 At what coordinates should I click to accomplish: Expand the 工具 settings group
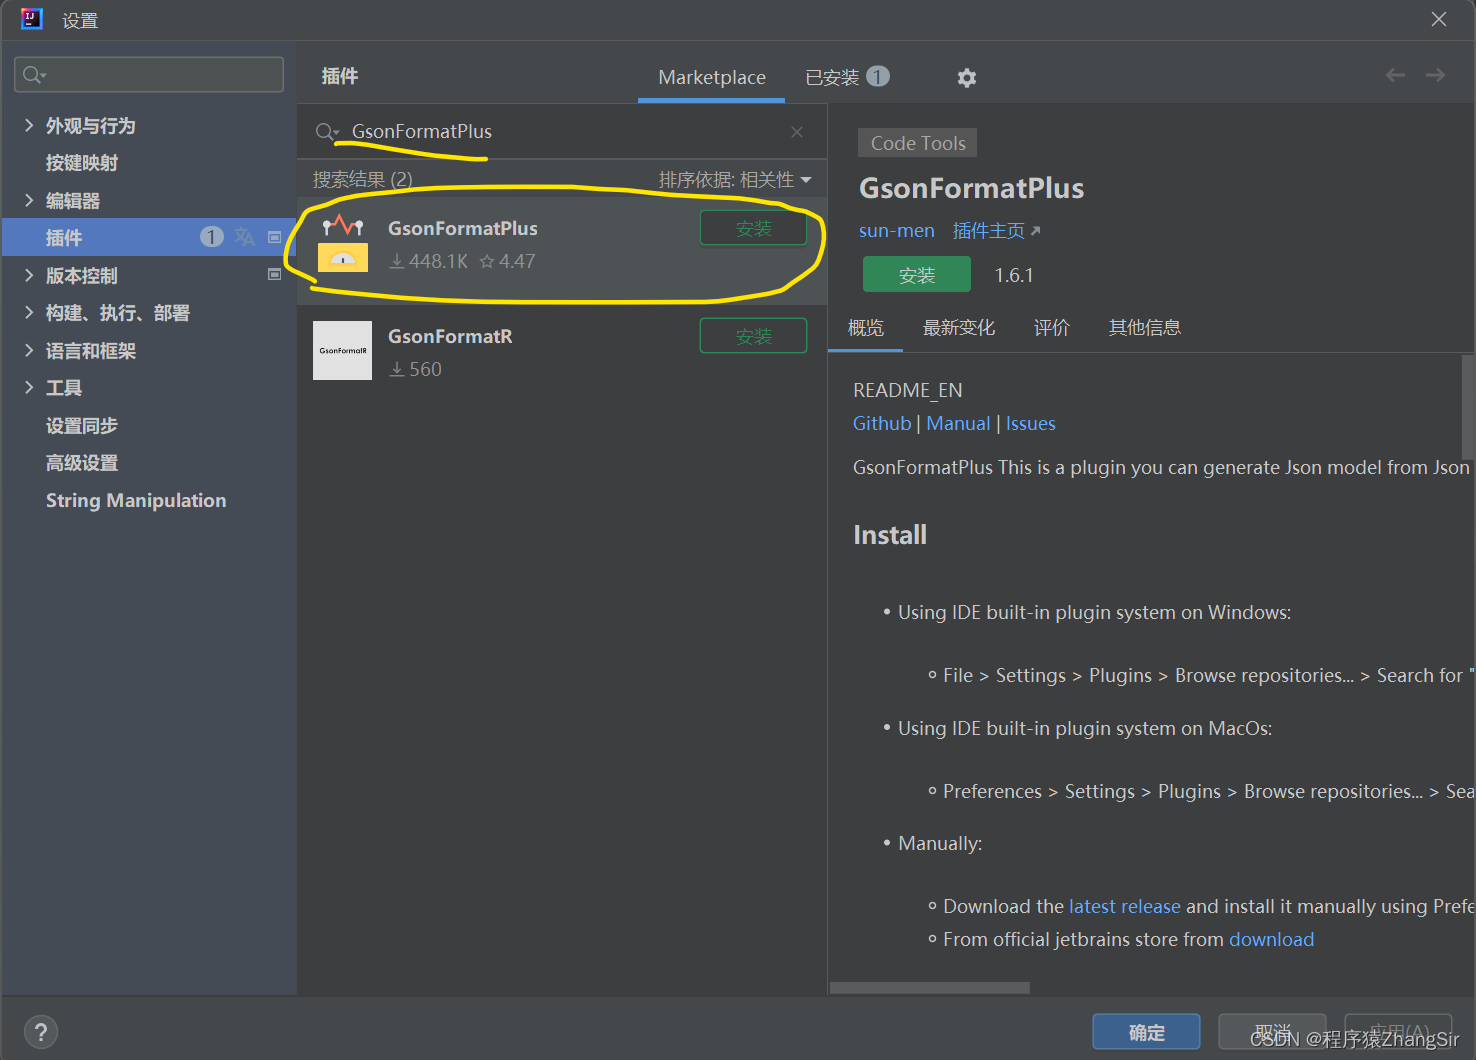[29, 387]
